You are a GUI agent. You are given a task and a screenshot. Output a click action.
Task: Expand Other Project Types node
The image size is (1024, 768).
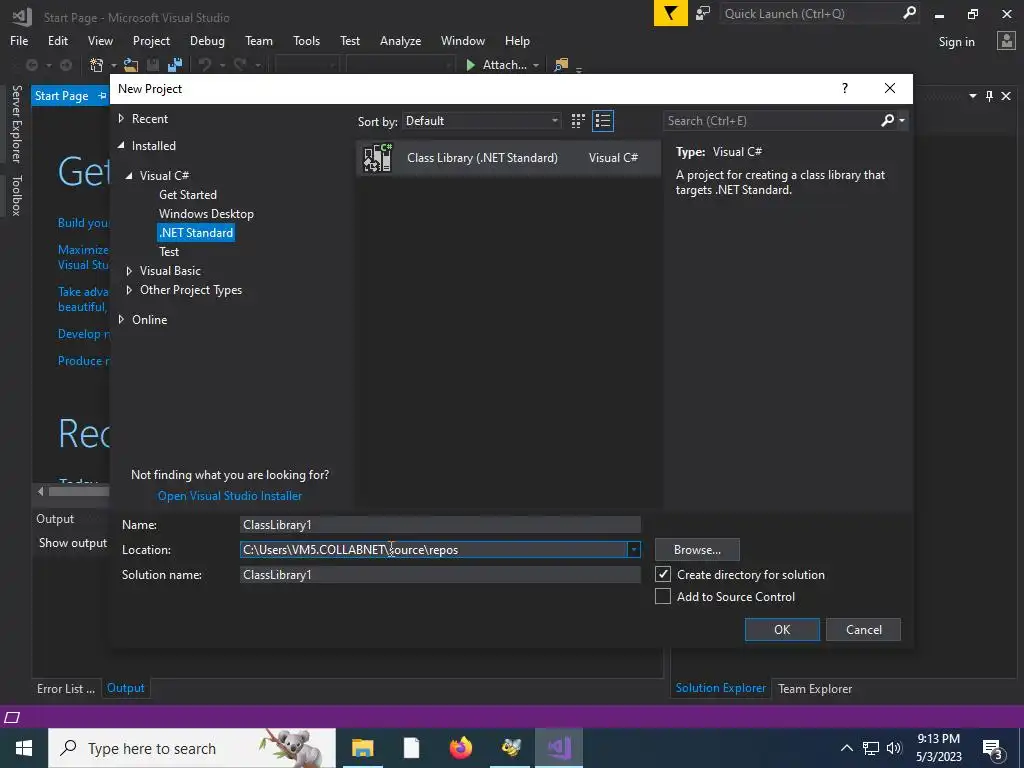(129, 290)
